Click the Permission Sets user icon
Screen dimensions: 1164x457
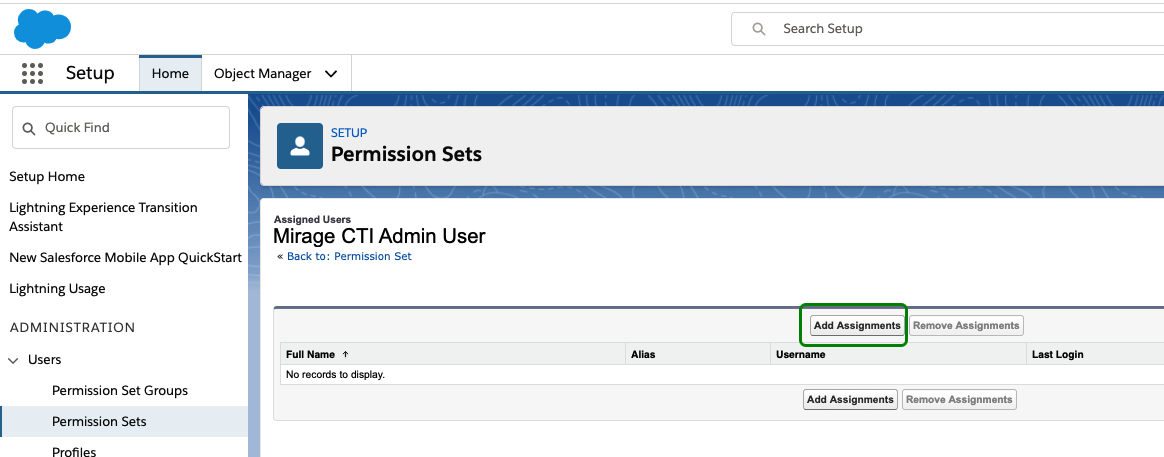click(x=300, y=146)
